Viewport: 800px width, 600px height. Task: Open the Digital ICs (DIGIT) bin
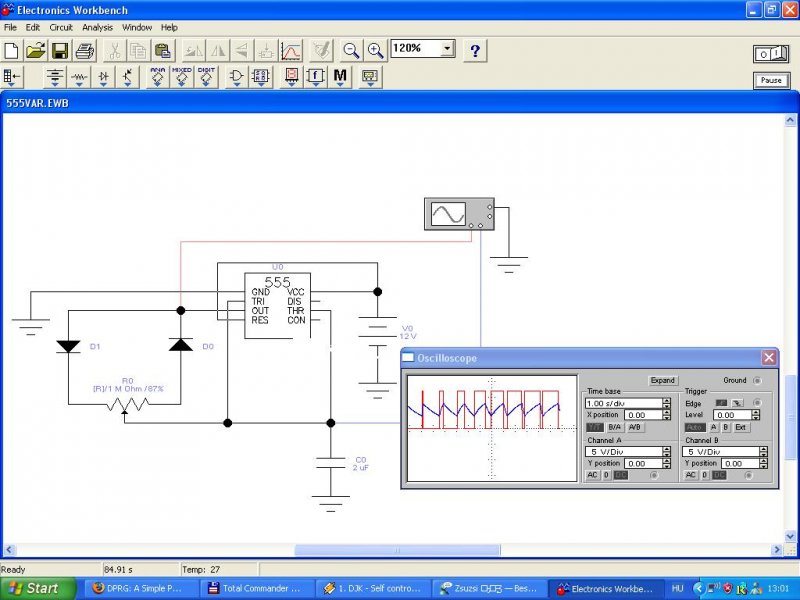point(207,77)
